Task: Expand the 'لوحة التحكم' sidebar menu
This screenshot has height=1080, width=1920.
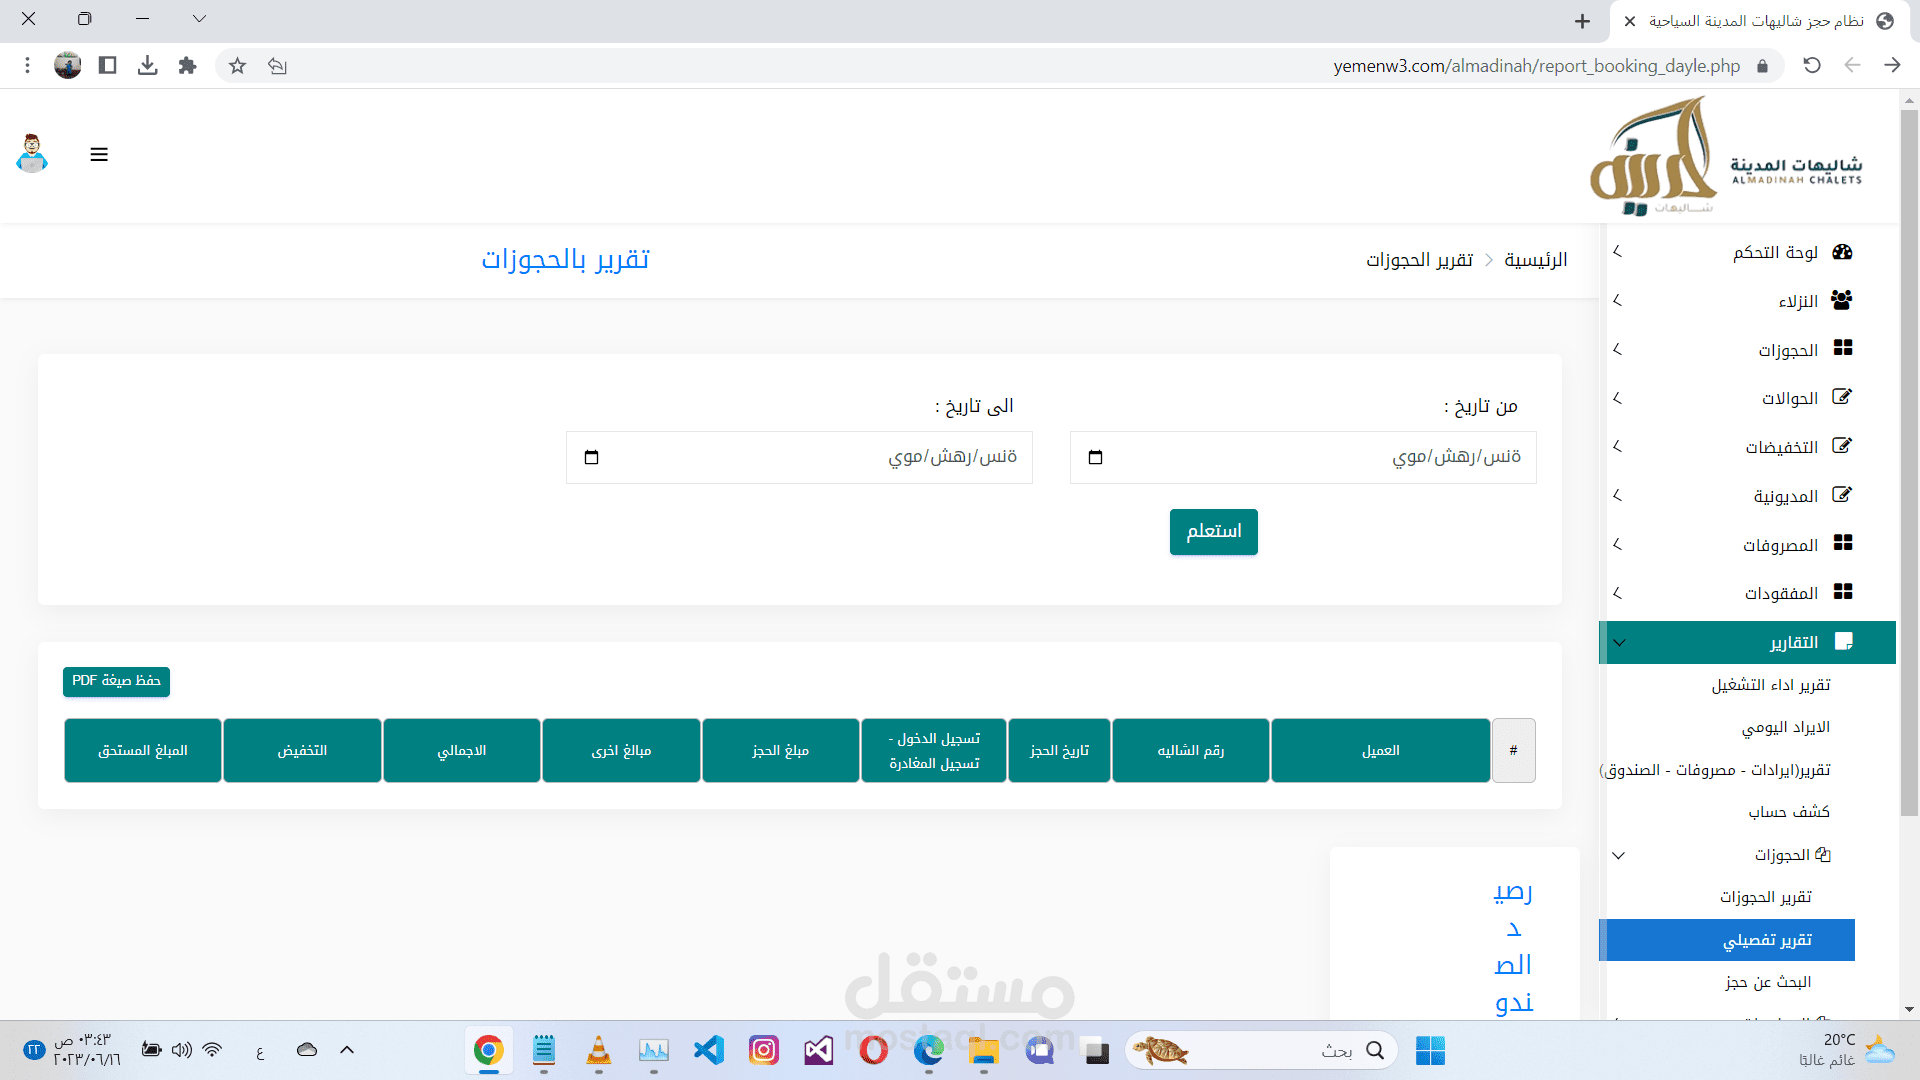Action: 1775,252
